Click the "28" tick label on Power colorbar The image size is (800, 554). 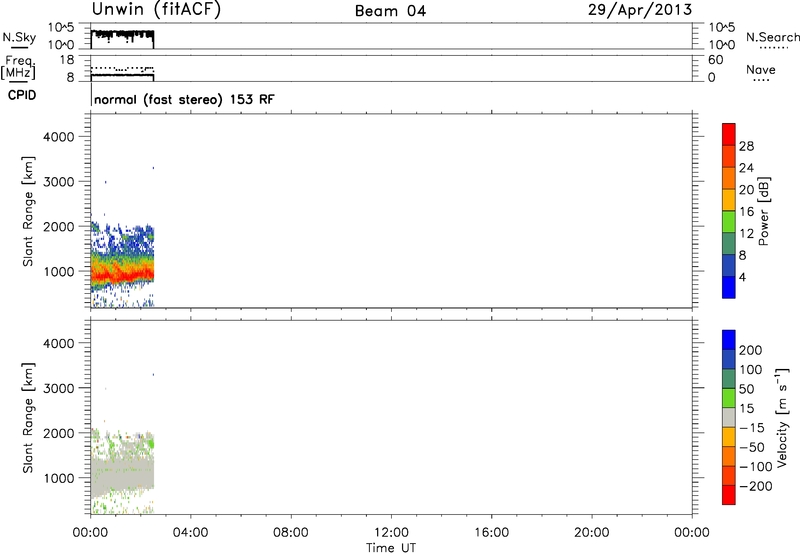click(x=746, y=146)
